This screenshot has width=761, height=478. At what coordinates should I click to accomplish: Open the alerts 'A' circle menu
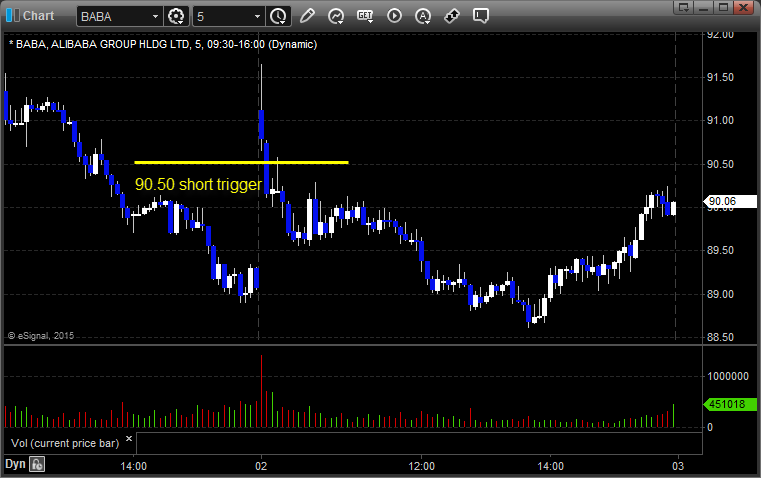tap(423, 16)
